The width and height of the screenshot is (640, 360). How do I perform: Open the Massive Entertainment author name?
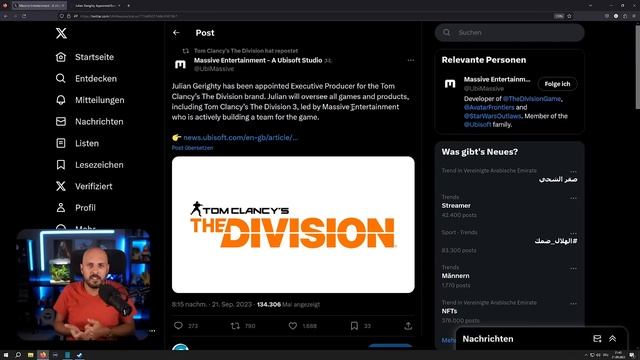click(x=258, y=60)
